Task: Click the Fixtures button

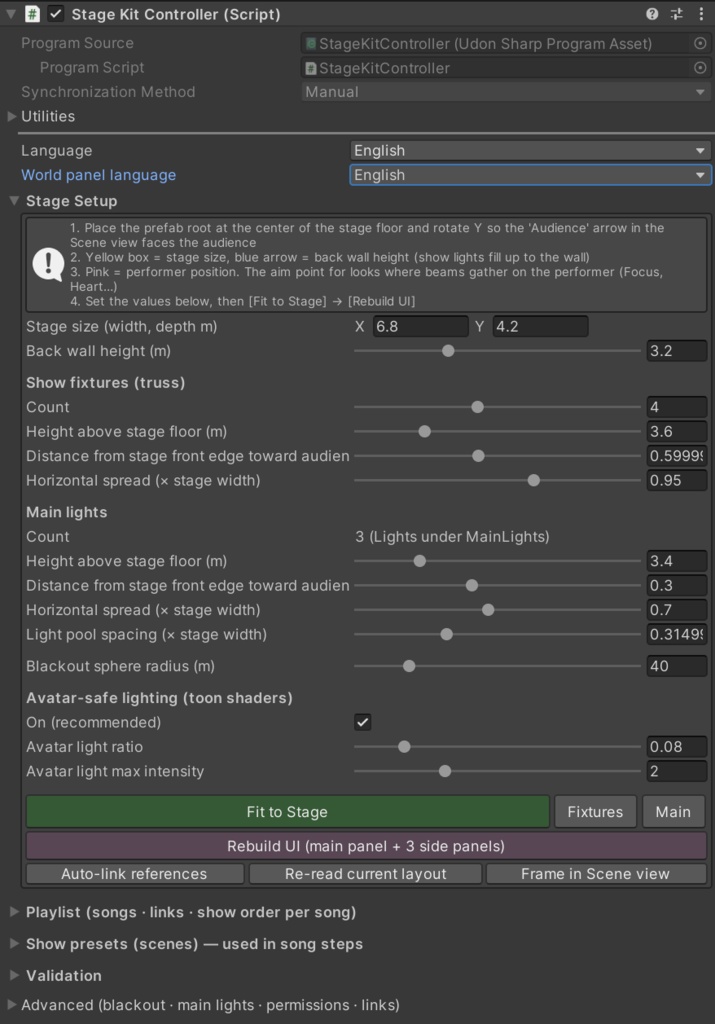Action: coord(595,812)
